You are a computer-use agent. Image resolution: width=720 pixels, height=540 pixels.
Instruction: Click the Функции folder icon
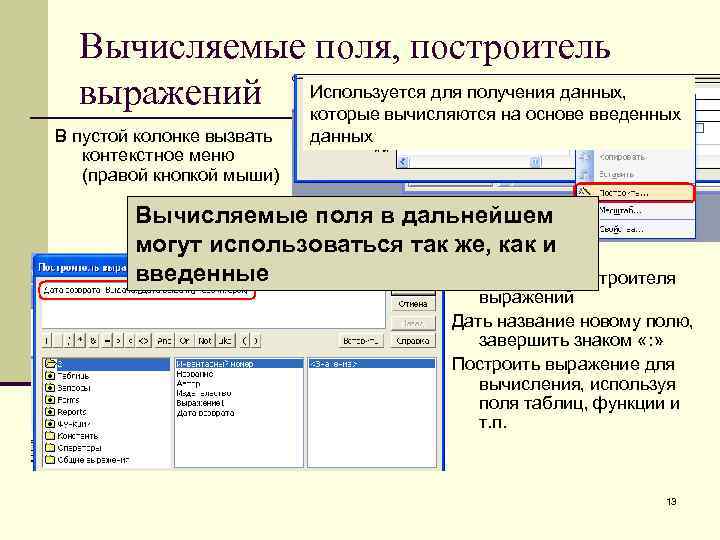50,423
